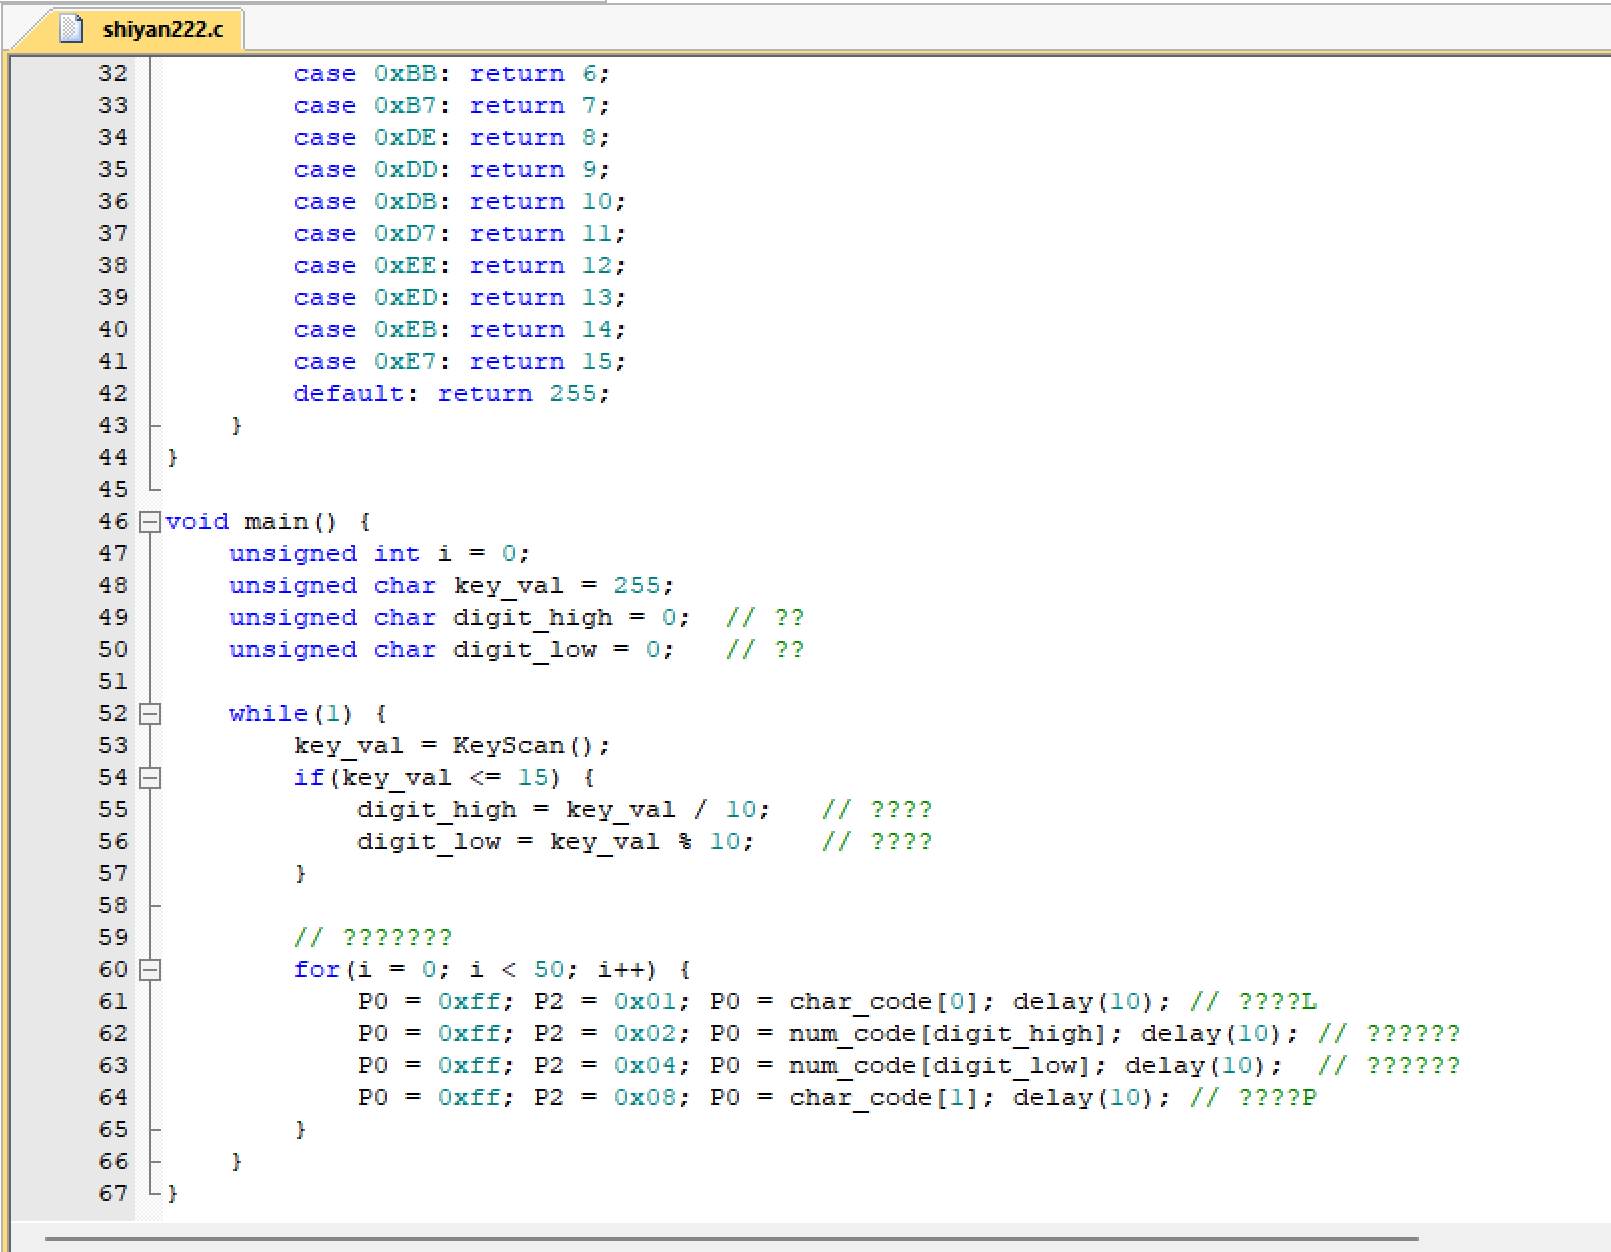1611x1252 pixels.
Task: Click on 'case 0xBB: return 6;' line
Action: (x=451, y=74)
